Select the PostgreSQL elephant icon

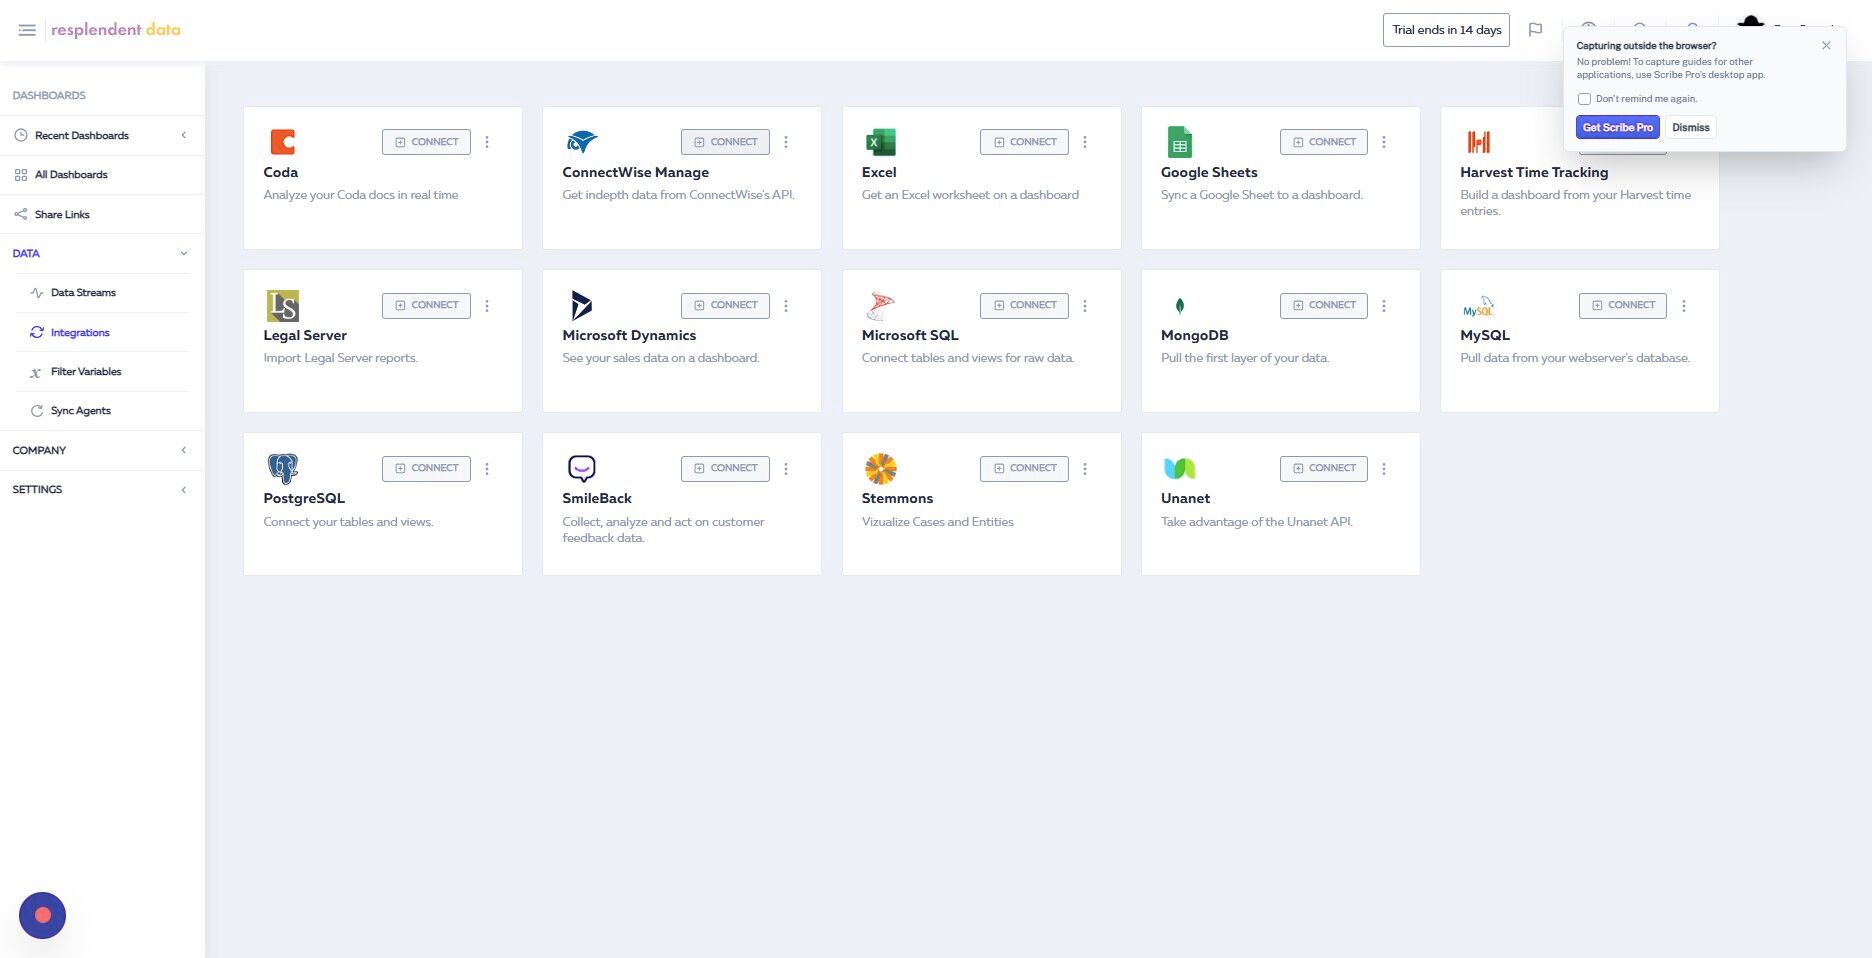(281, 468)
